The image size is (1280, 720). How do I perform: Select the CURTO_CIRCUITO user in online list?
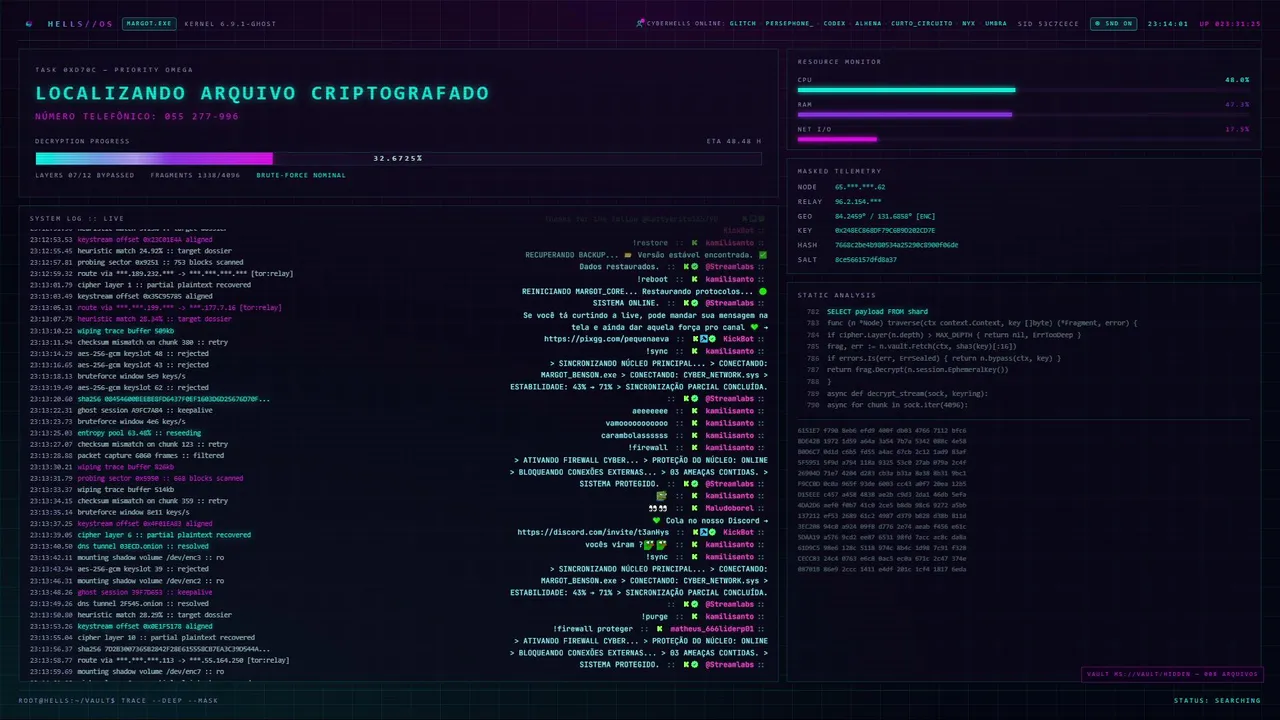pos(920,23)
